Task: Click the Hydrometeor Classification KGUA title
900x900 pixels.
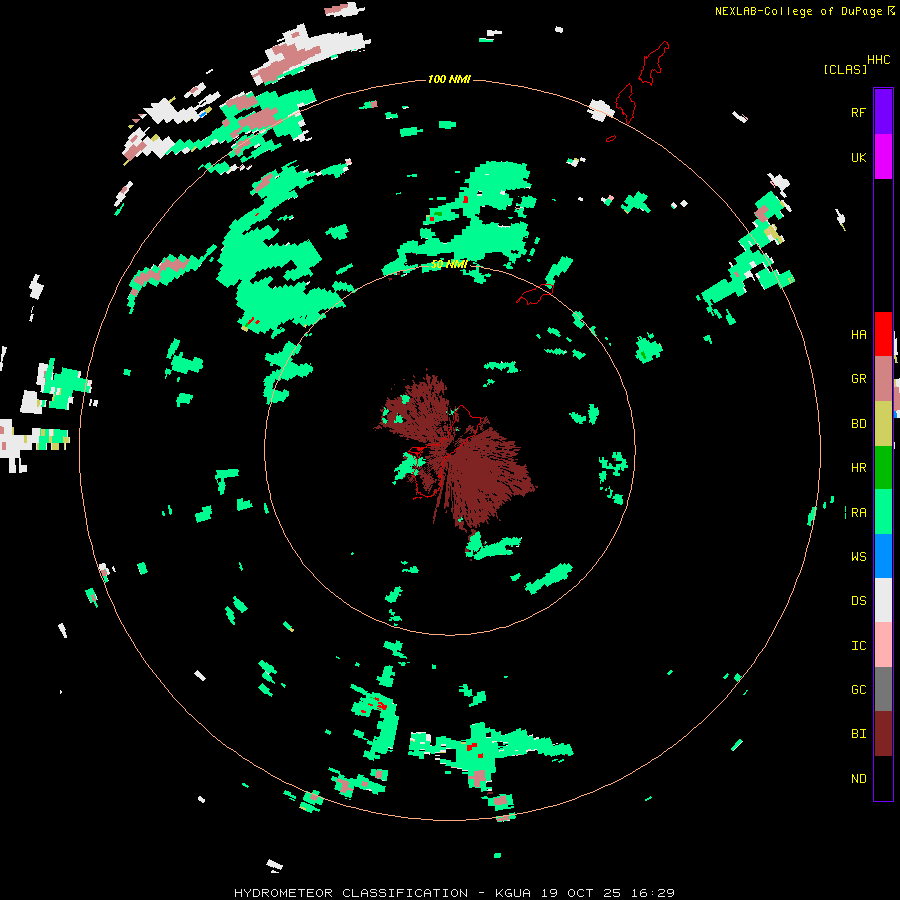Action: (454, 893)
